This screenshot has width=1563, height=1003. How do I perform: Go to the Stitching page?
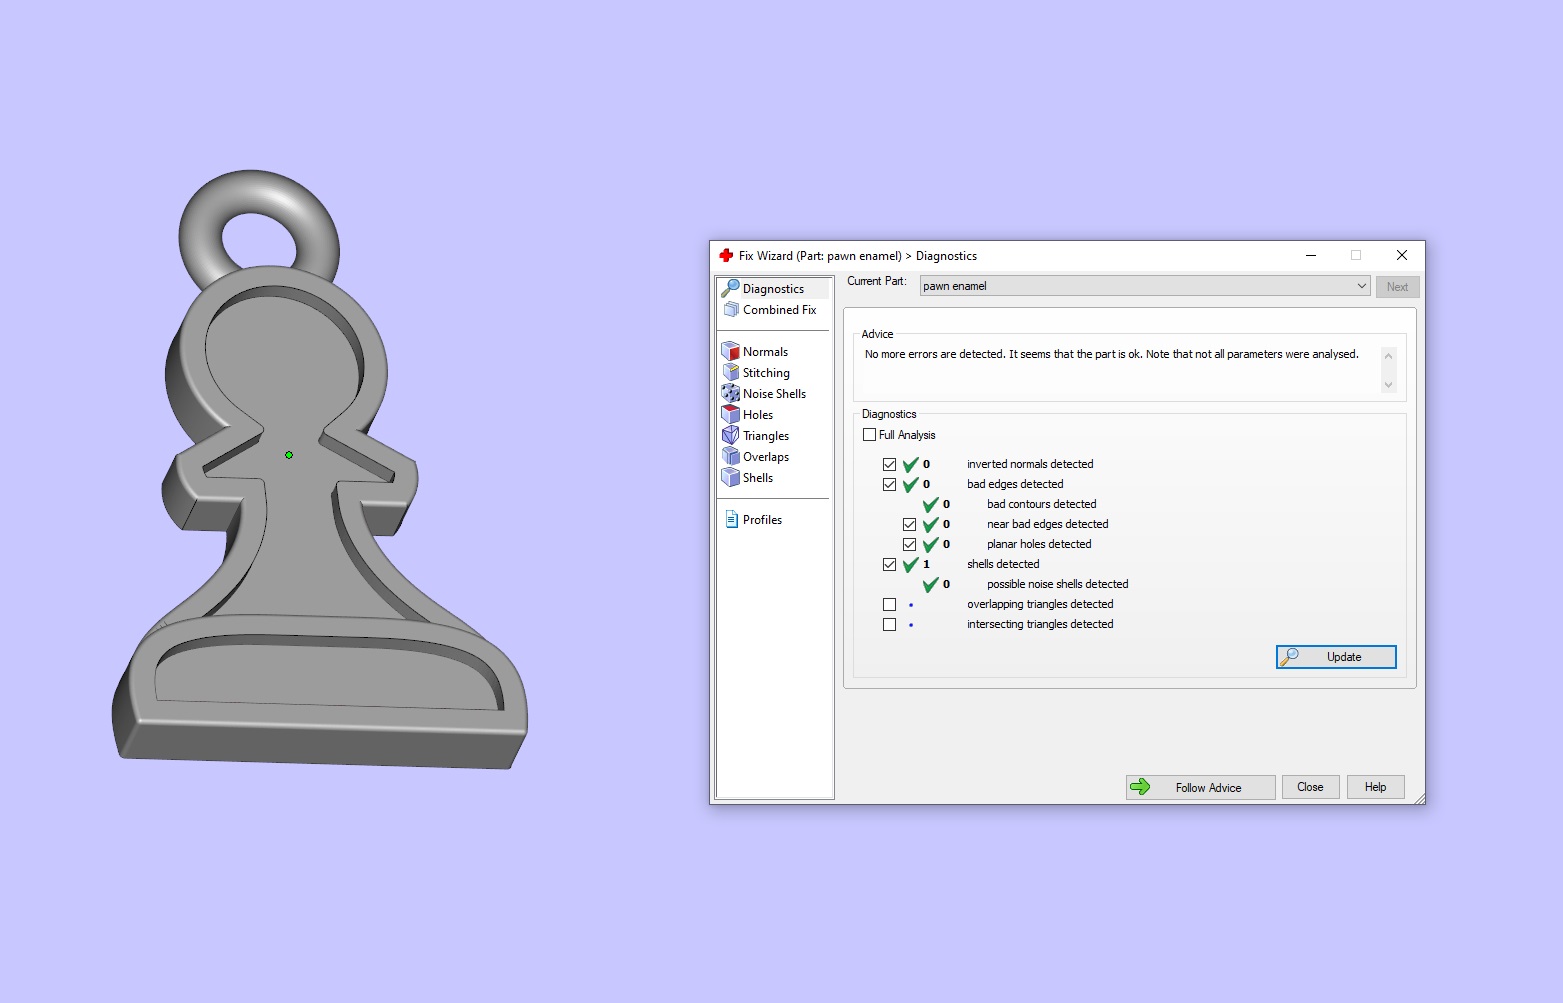pos(766,373)
